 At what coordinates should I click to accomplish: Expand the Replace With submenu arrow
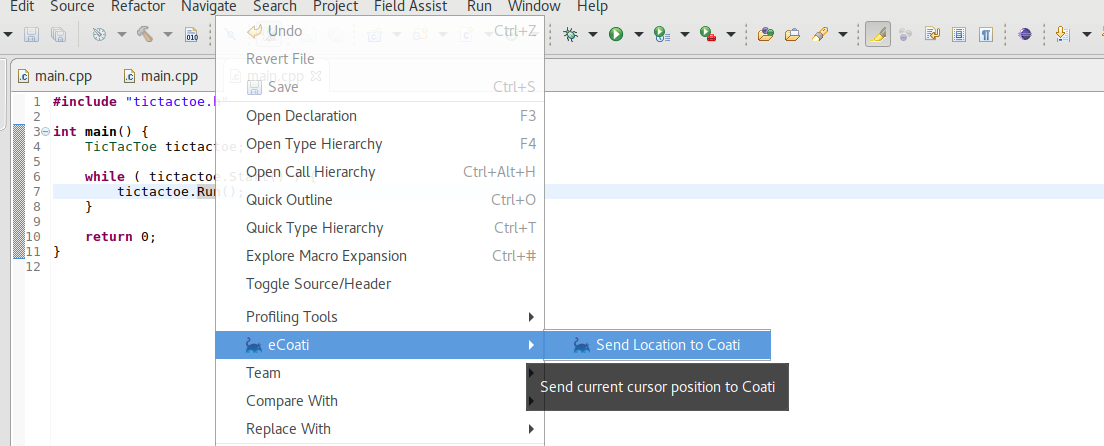click(532, 428)
